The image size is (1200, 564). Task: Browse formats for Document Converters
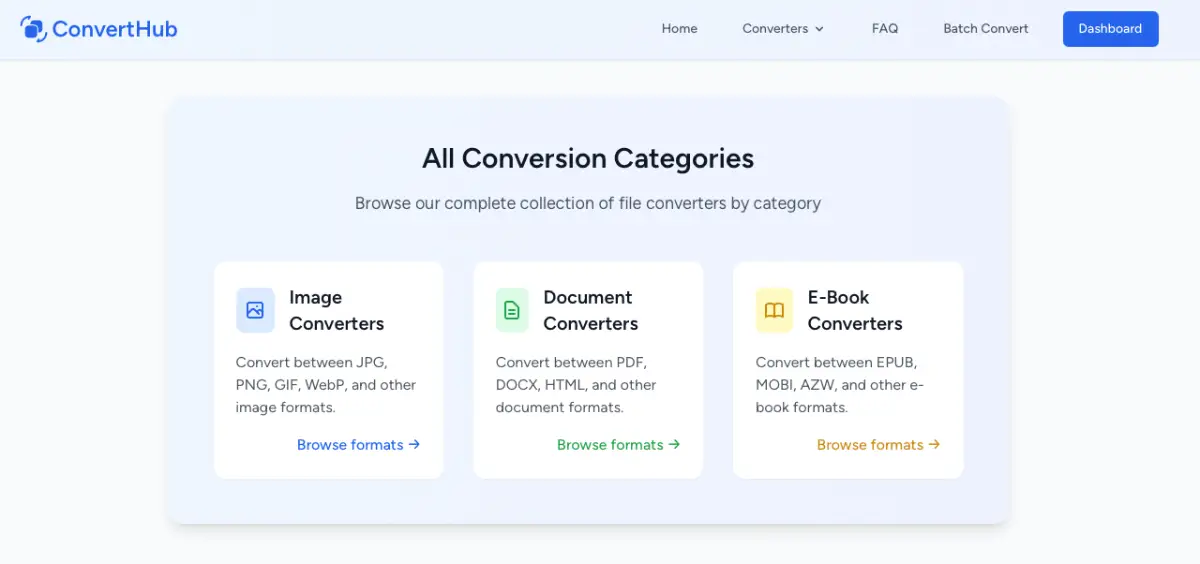[x=610, y=445]
